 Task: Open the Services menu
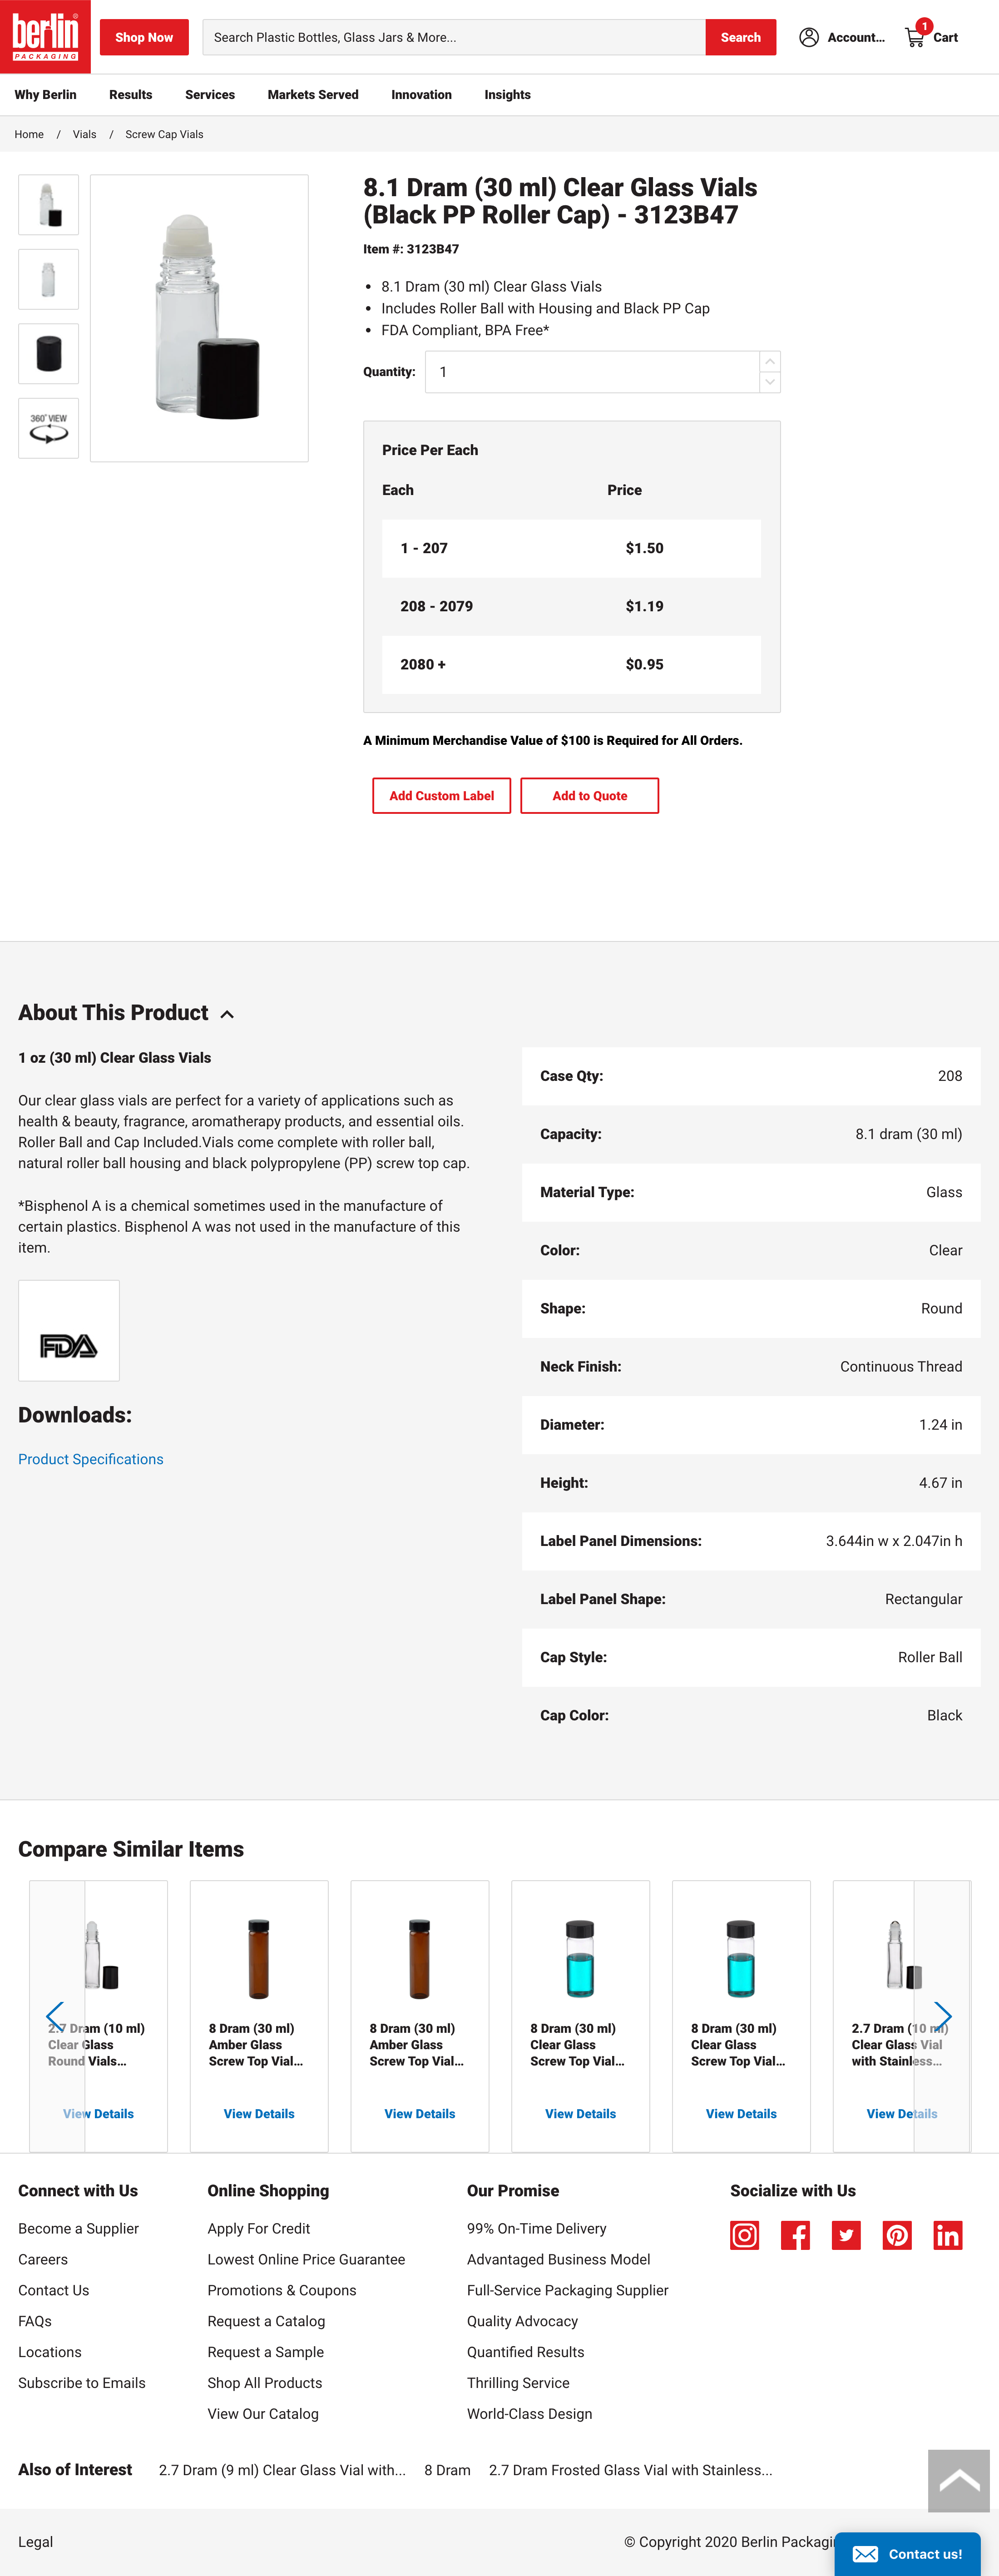[x=209, y=94]
